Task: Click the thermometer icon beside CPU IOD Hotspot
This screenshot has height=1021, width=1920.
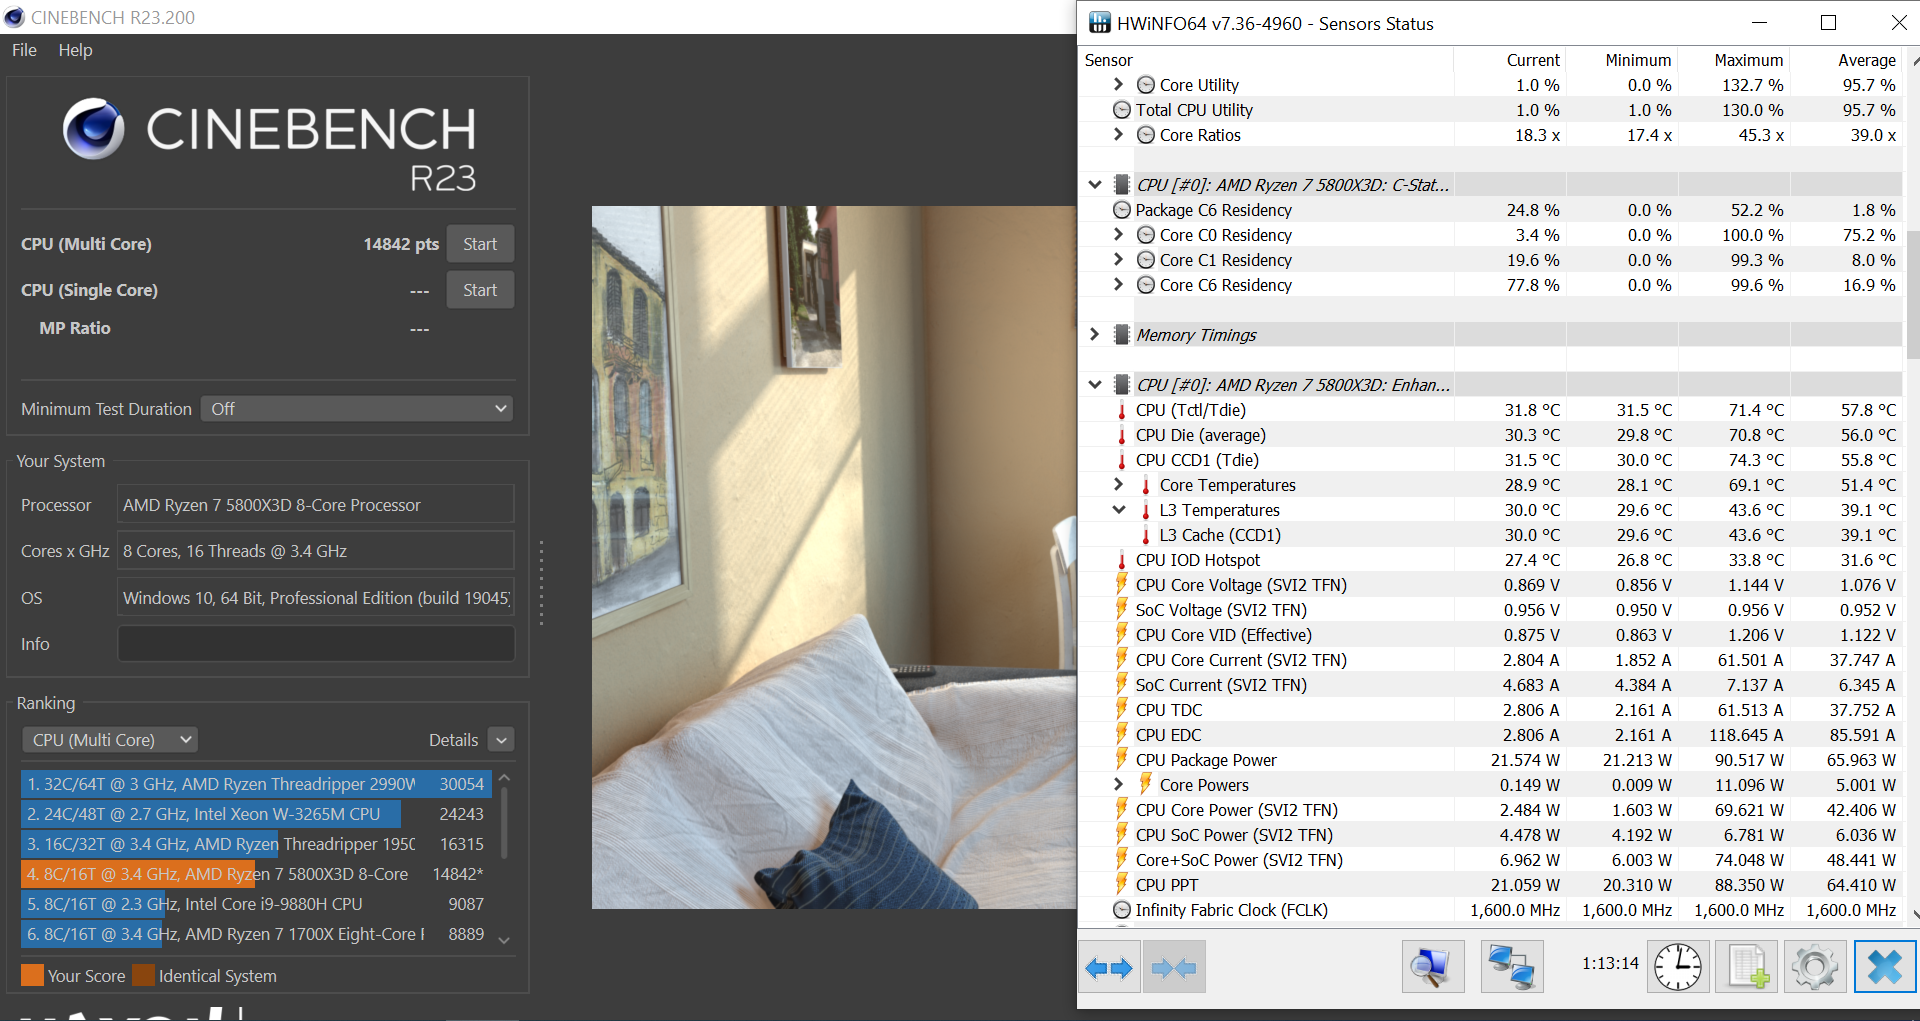Action: coord(1122,560)
